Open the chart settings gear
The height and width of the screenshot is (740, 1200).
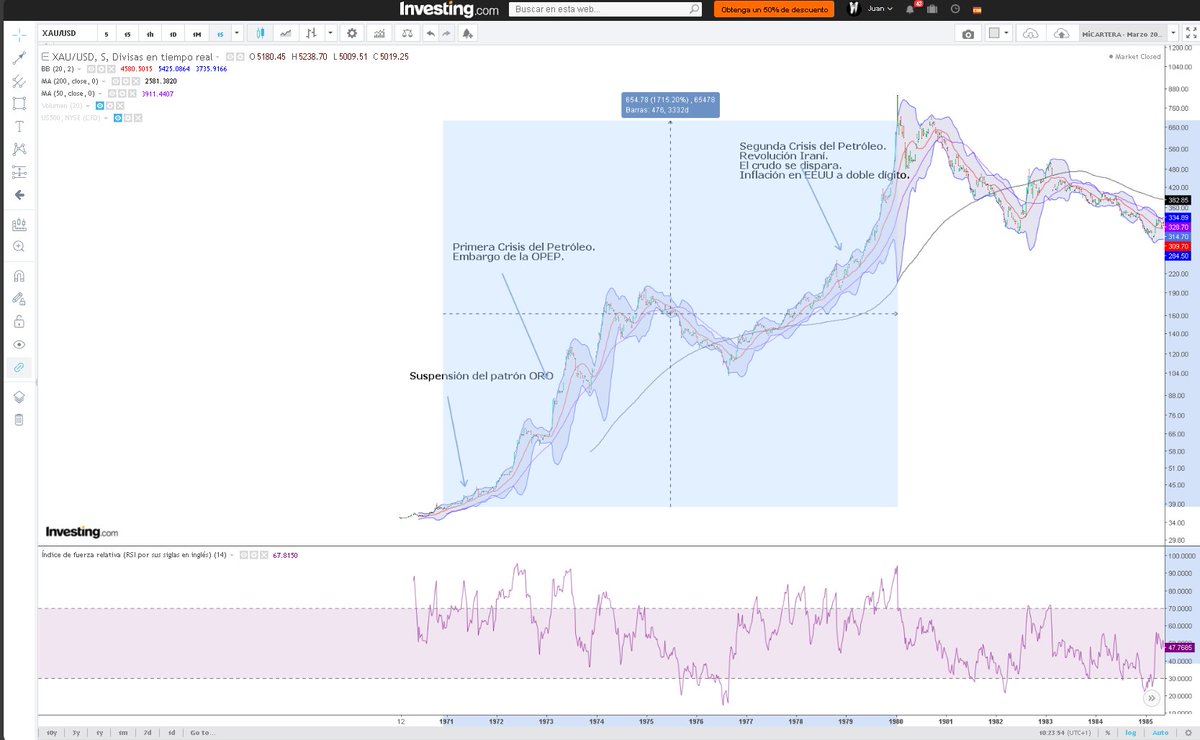(x=352, y=33)
